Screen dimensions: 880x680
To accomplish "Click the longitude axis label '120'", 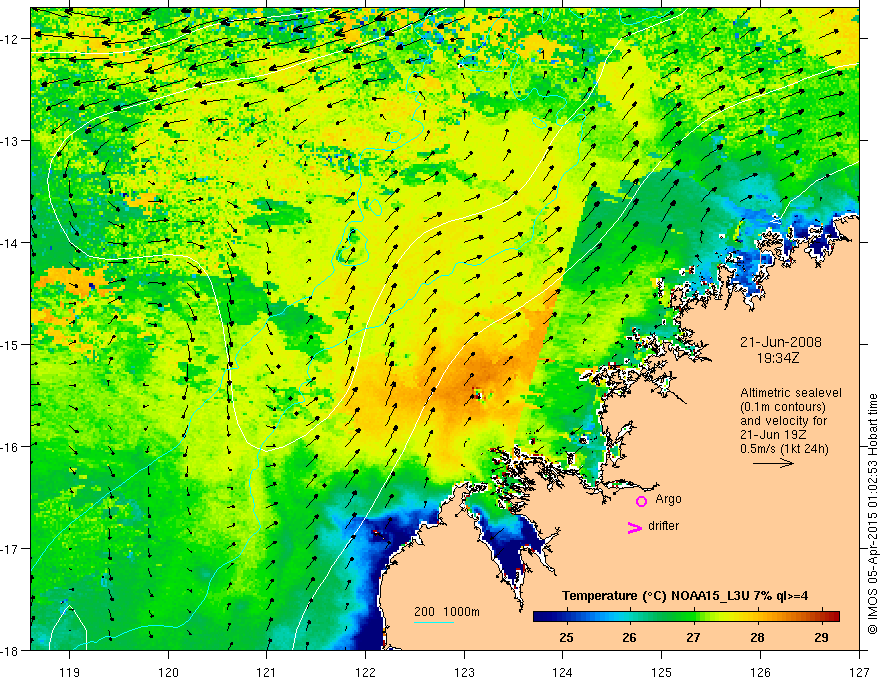I will (x=168, y=672).
